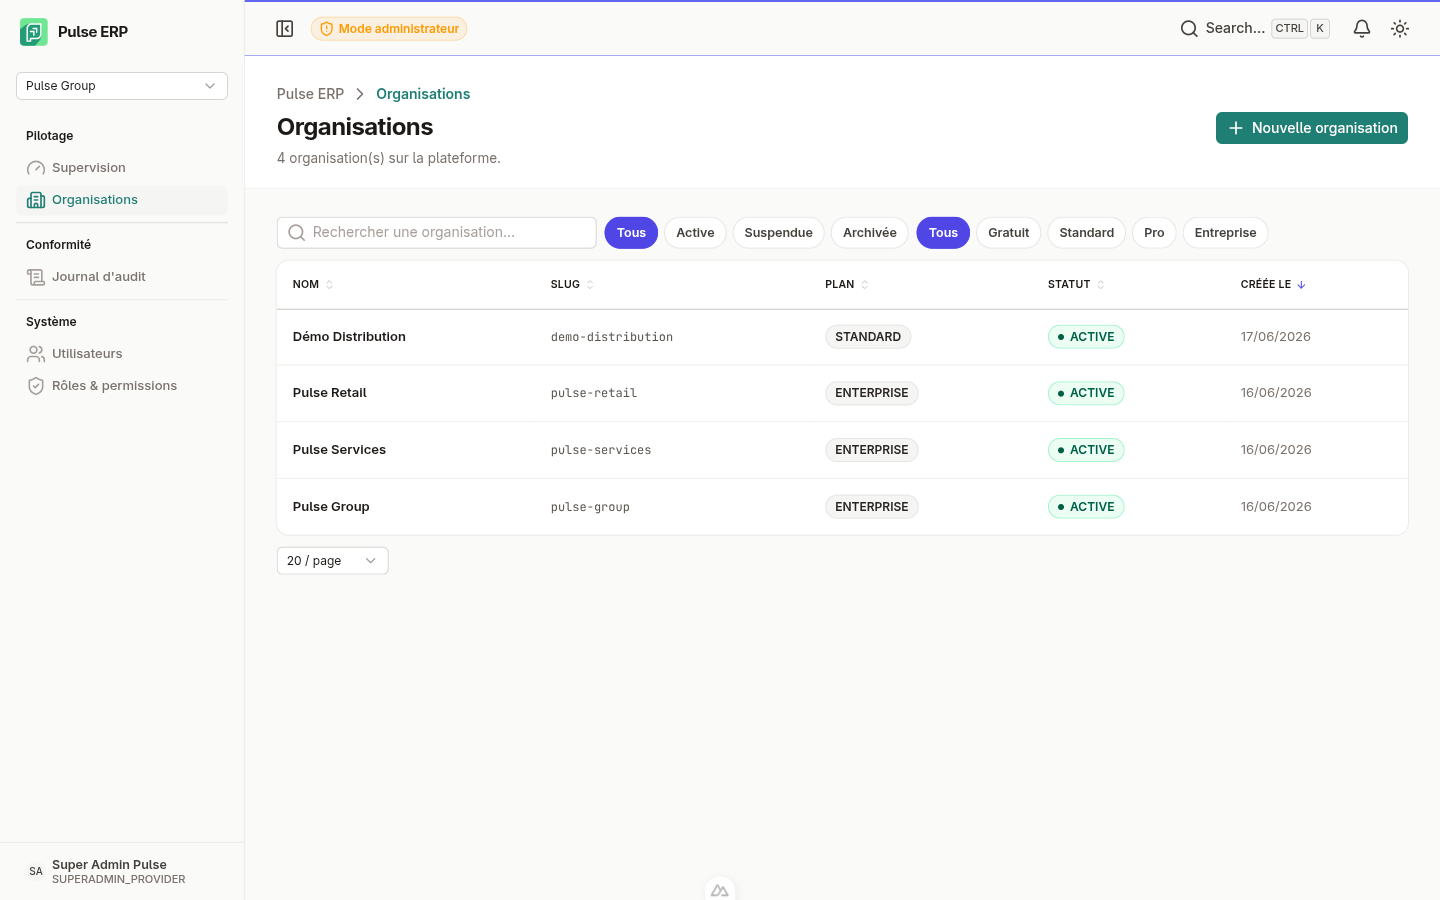Click the pulse-services slug

tap(601, 450)
